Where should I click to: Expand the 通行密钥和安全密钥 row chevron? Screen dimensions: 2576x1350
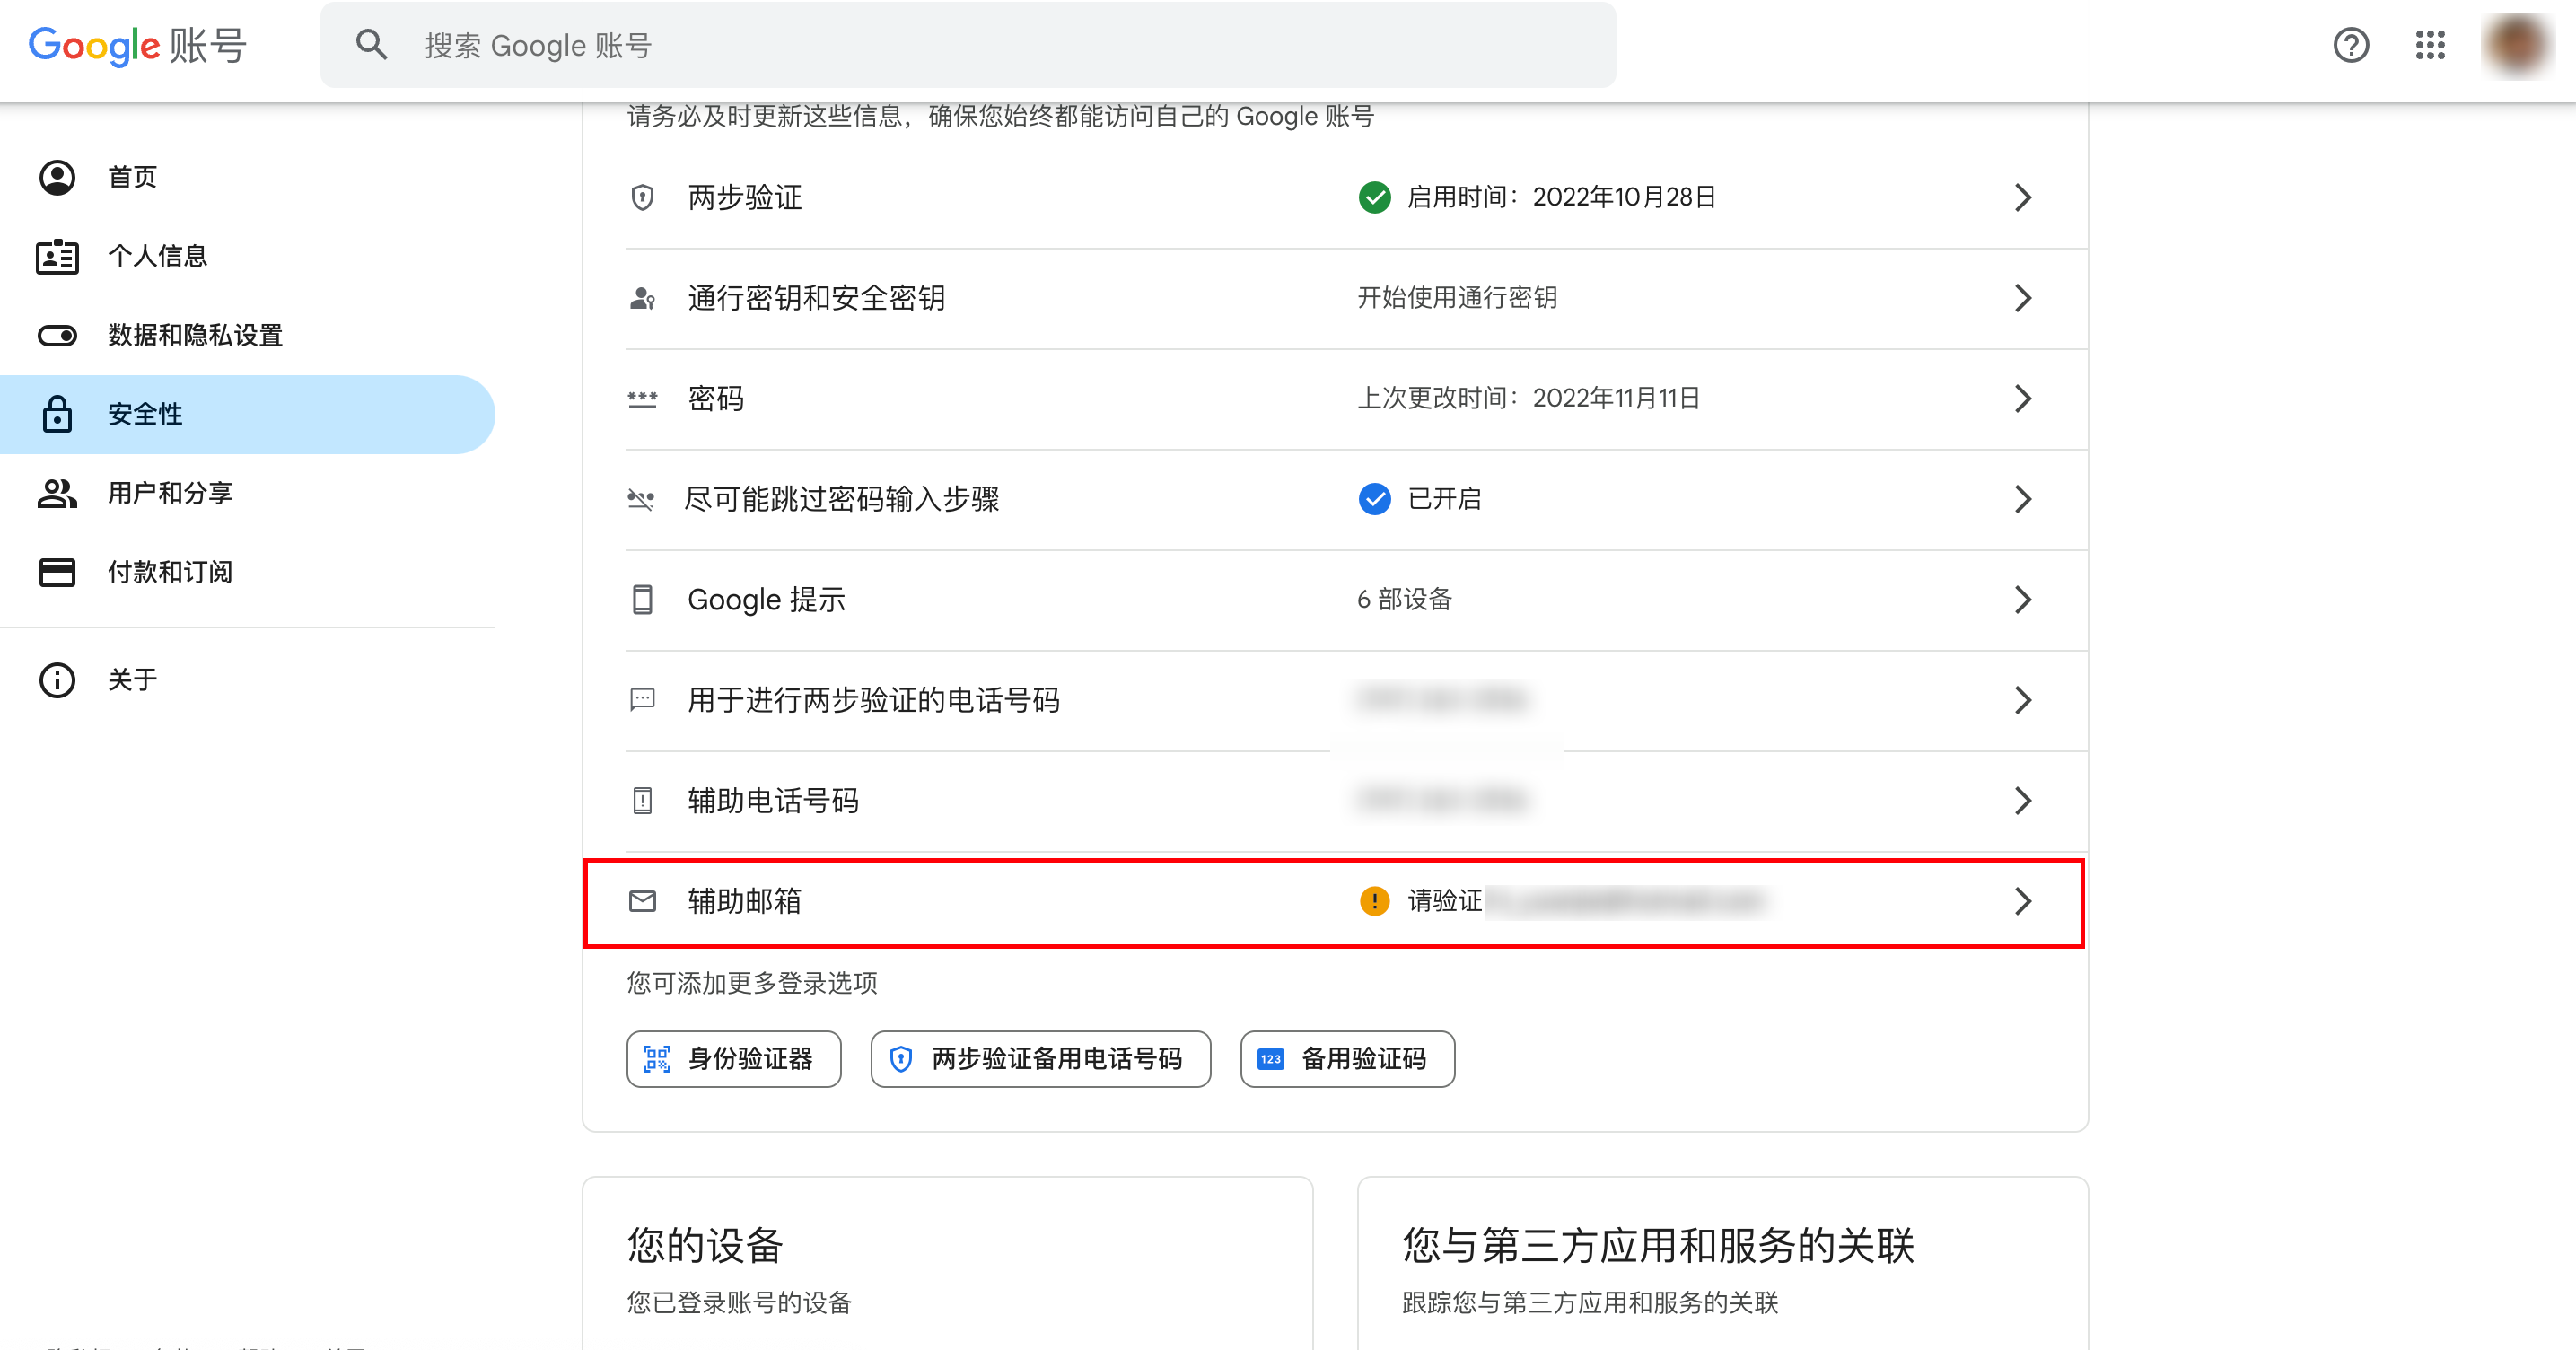[x=2022, y=298]
